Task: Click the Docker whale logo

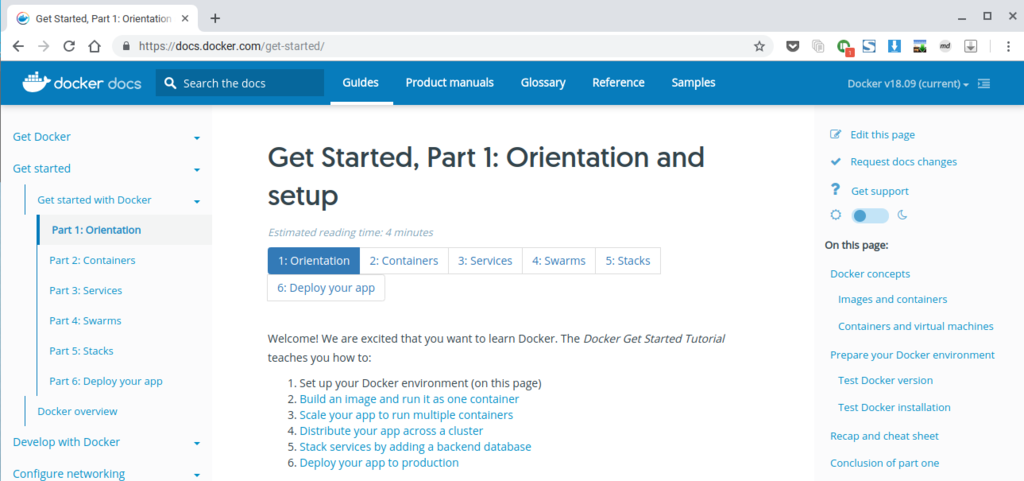Action: [37, 82]
